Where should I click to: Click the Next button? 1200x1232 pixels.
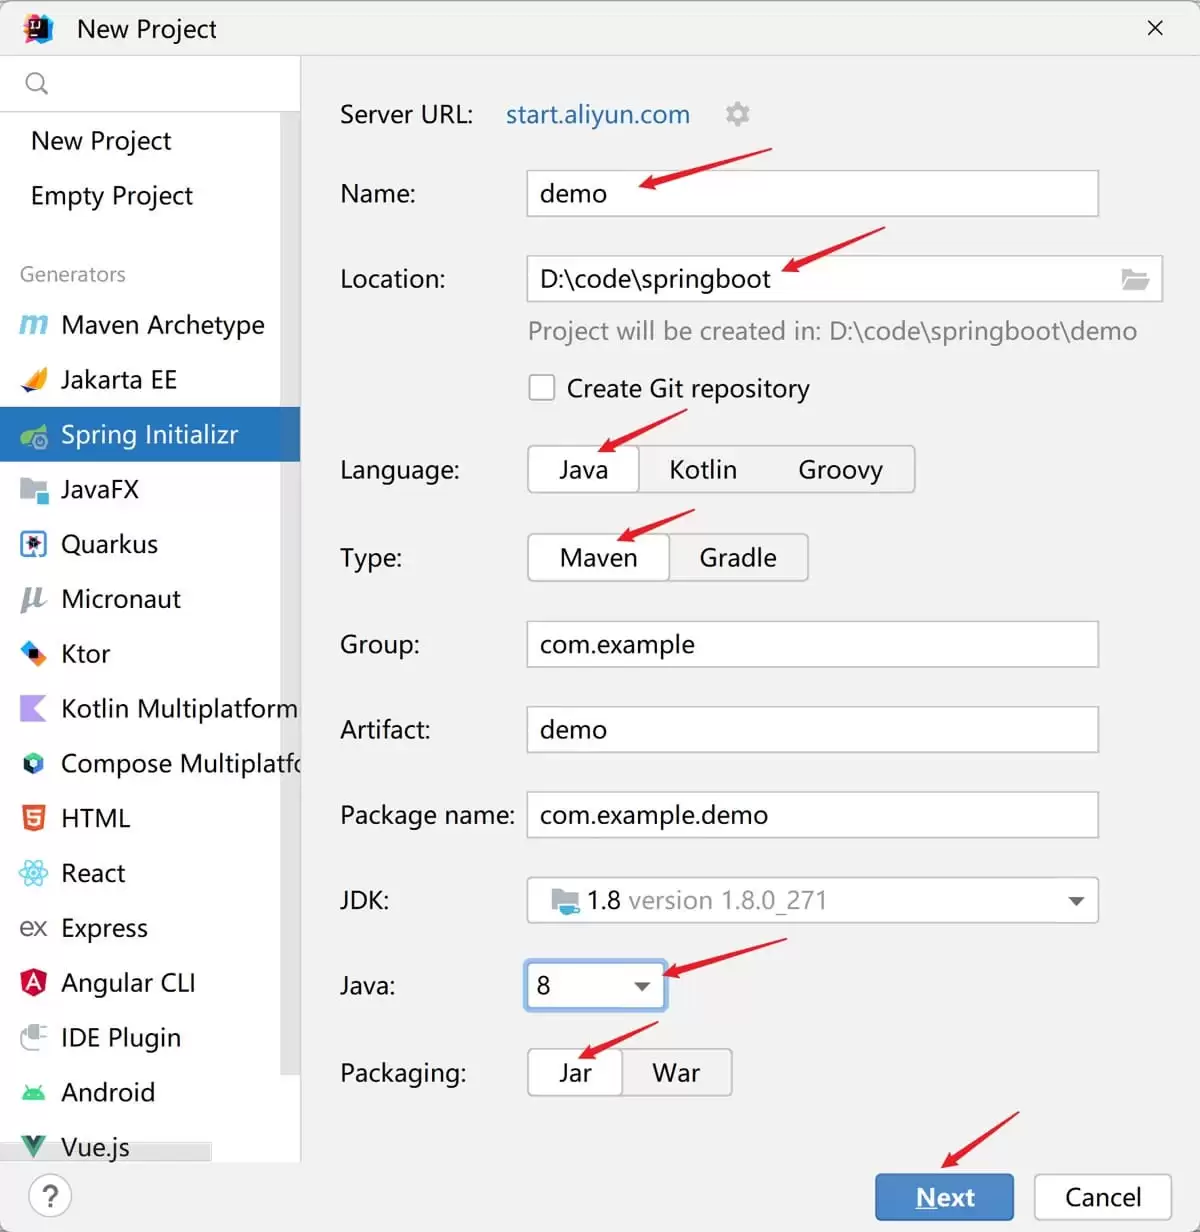click(x=944, y=1197)
